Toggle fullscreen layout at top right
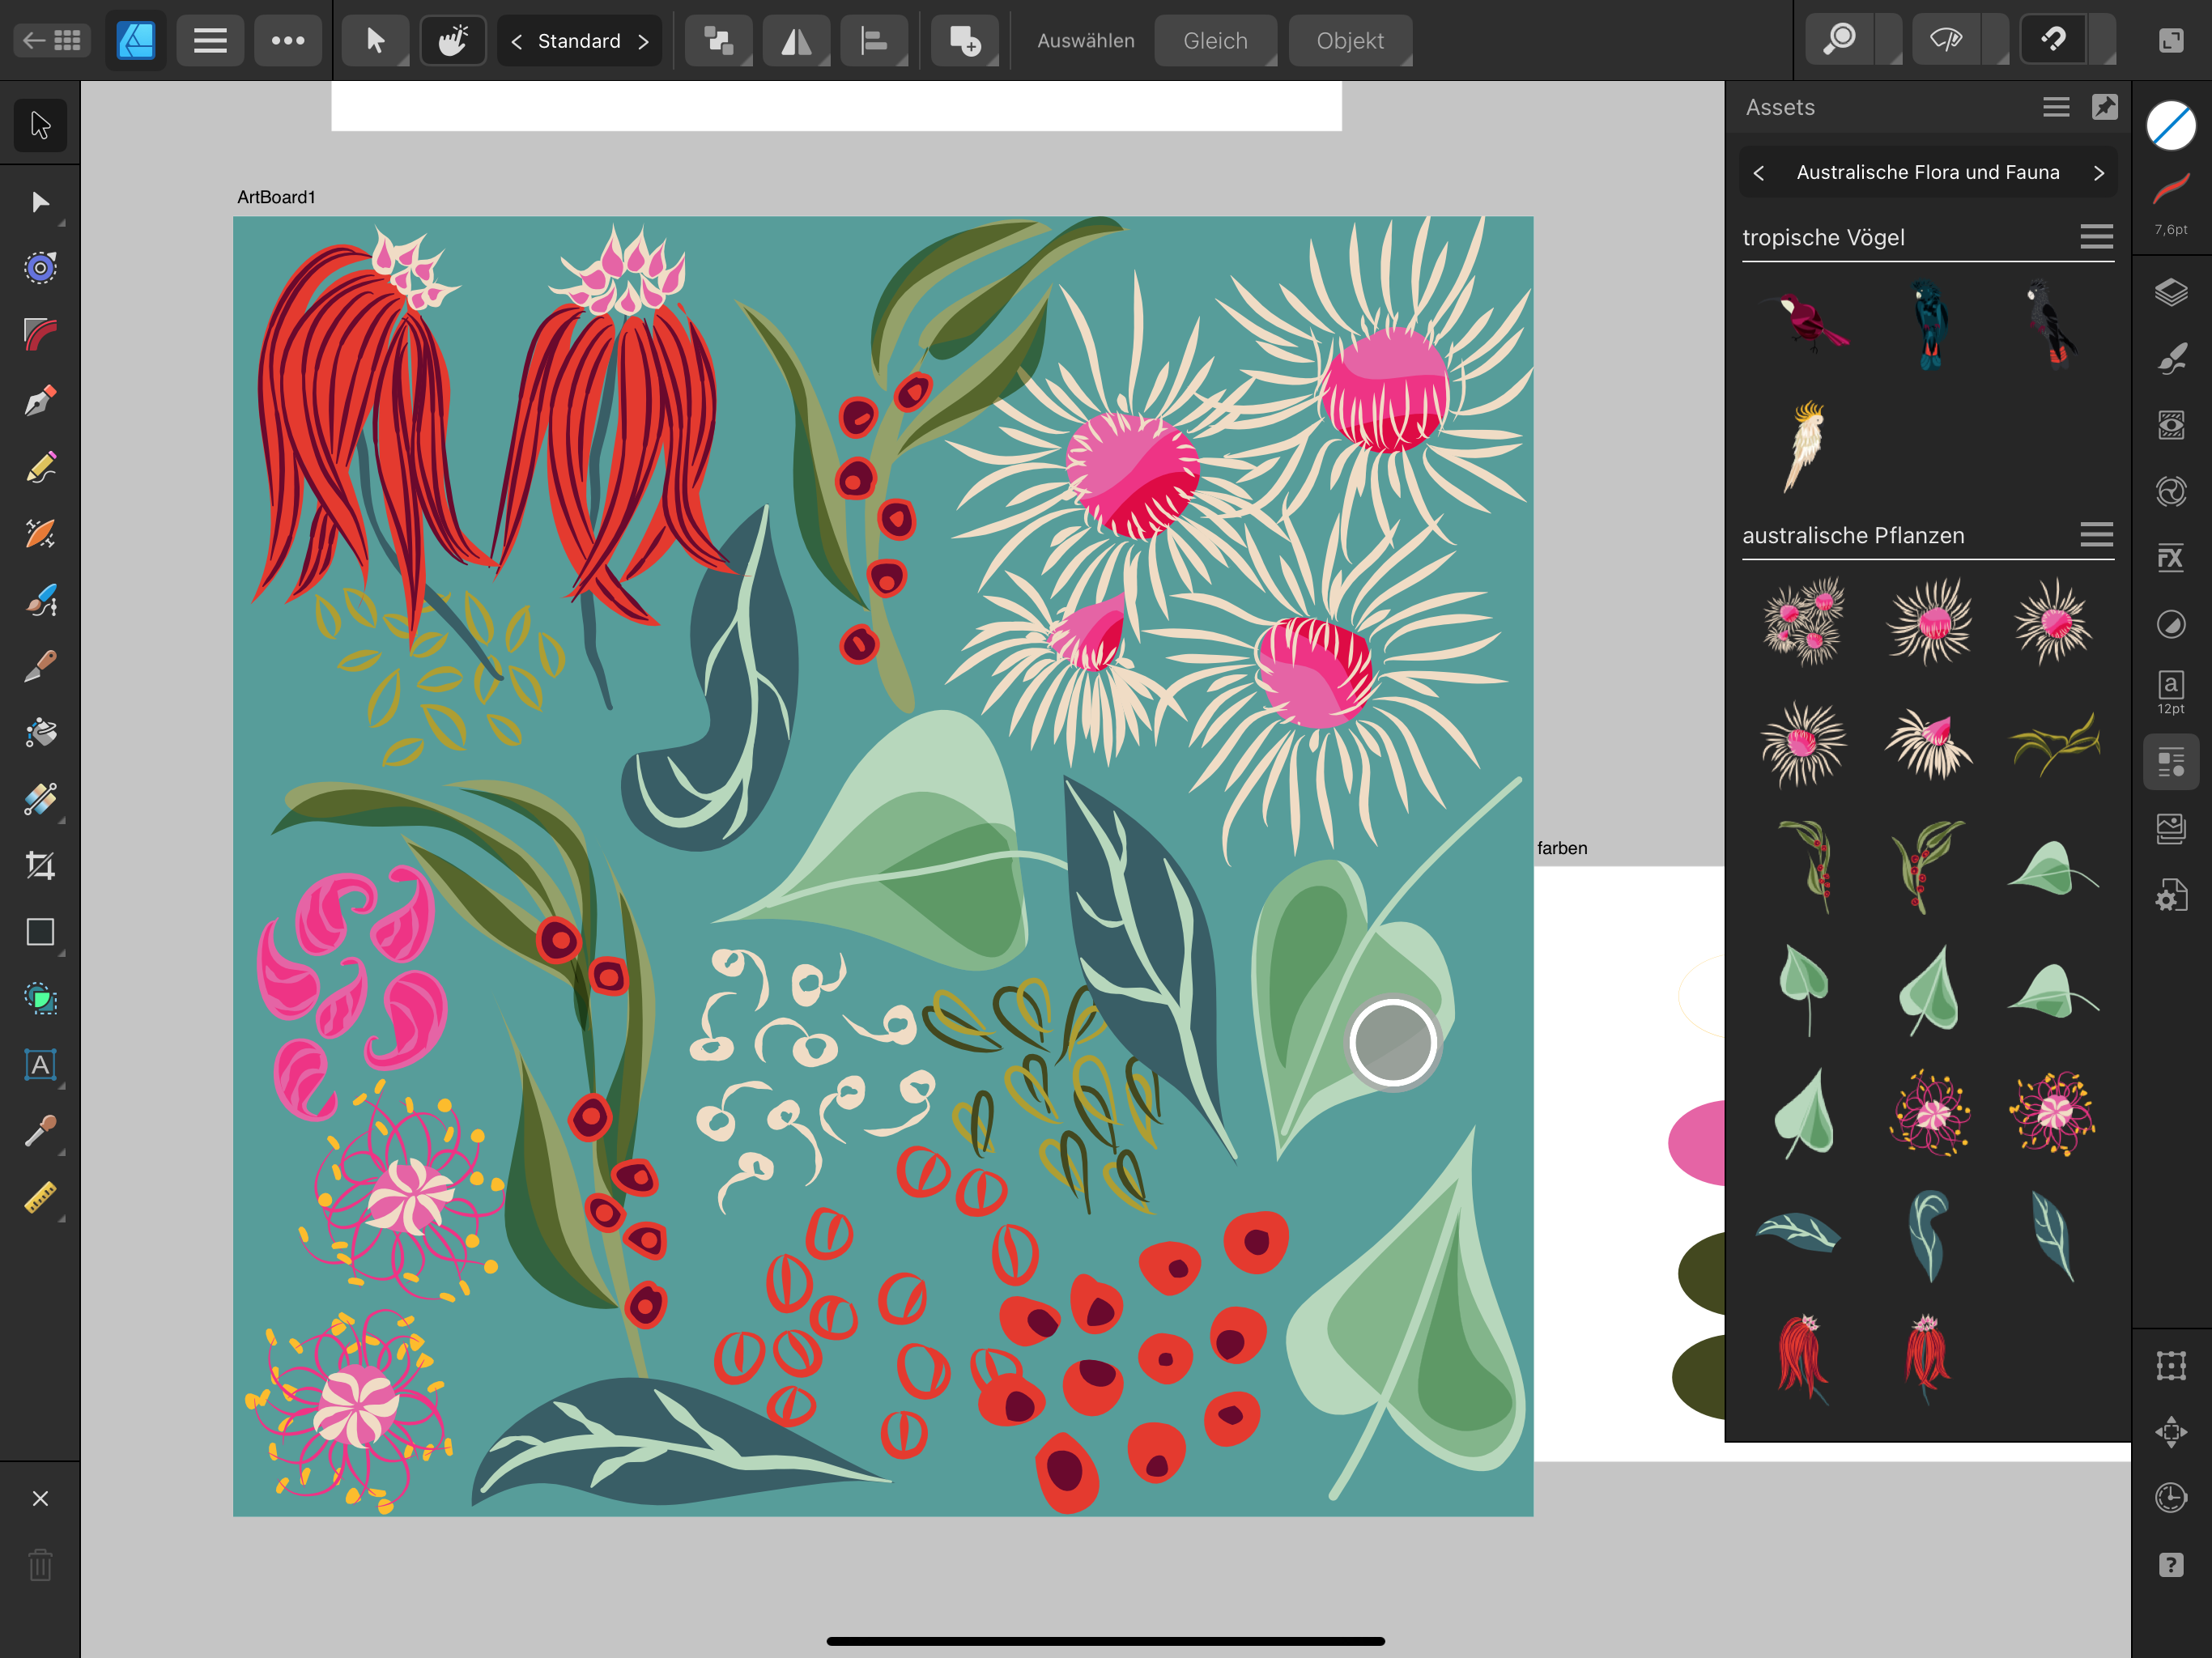Screen dimensions: 2212x1658 pyautogui.click(x=2171, y=40)
